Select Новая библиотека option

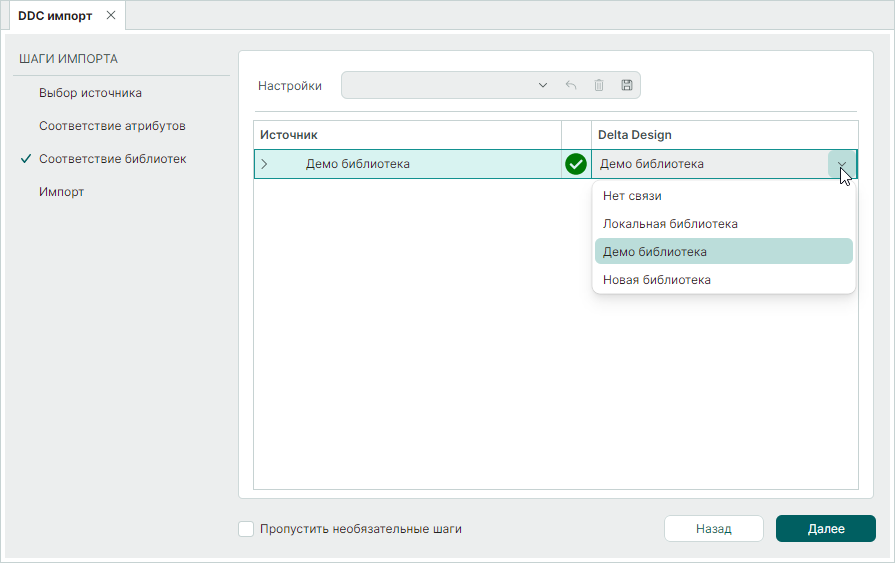pyautogui.click(x=656, y=280)
